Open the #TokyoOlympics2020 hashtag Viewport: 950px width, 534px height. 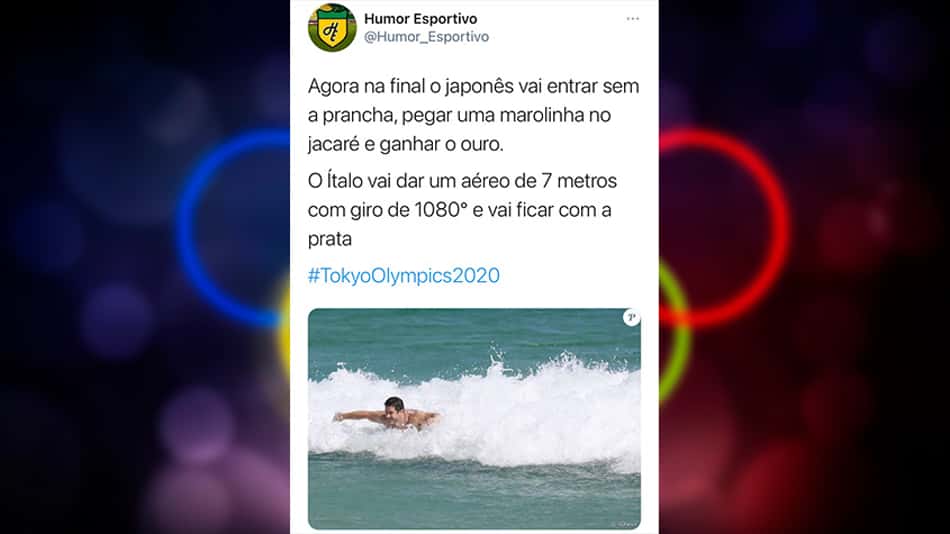point(404,276)
